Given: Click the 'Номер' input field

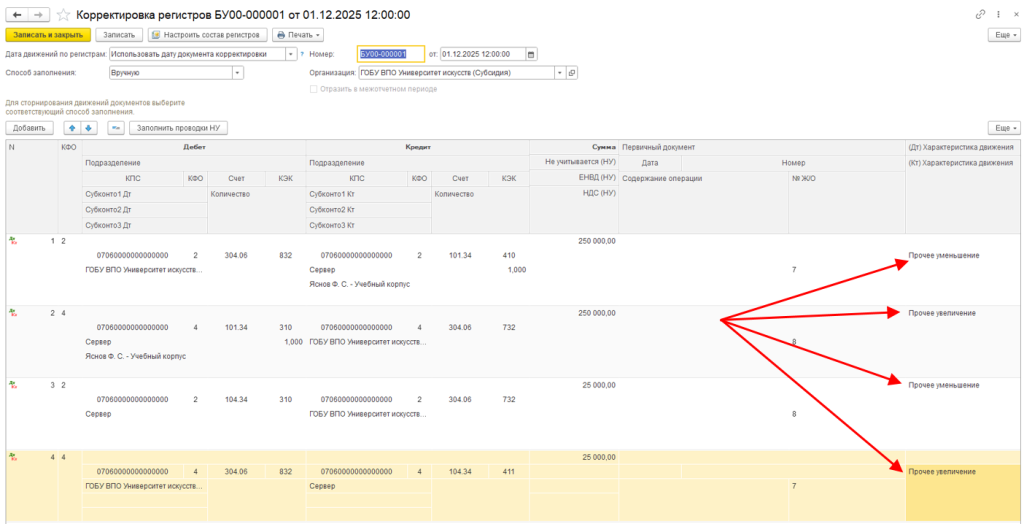Looking at the screenshot, I should point(390,54).
